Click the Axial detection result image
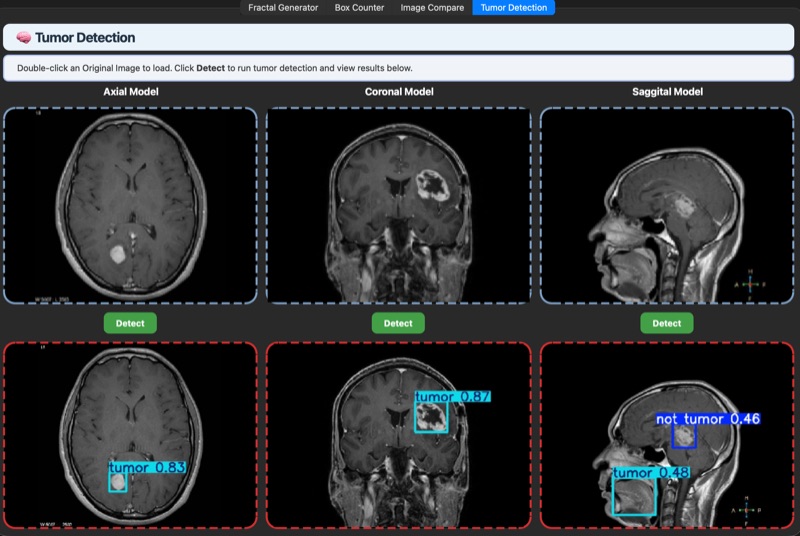 (130, 435)
